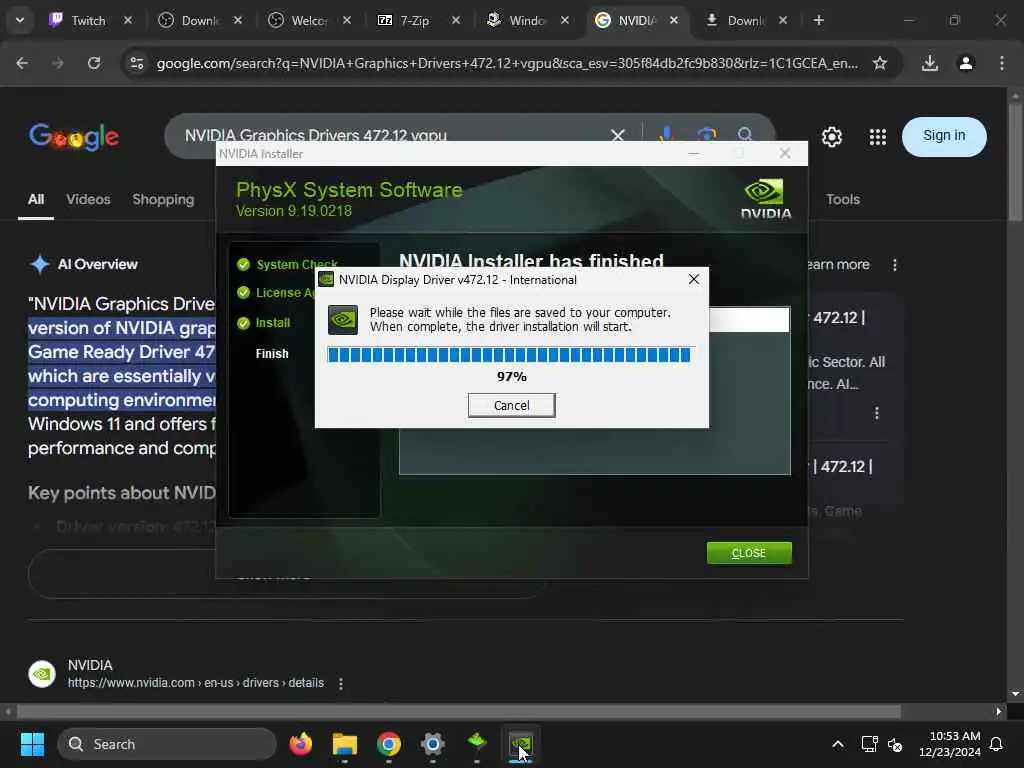
Task: Click the License Agreement step checkmark
Action: (x=244, y=293)
